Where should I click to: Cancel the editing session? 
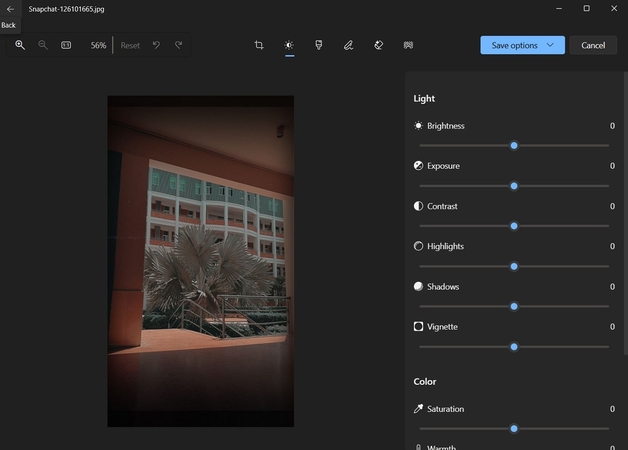(593, 45)
